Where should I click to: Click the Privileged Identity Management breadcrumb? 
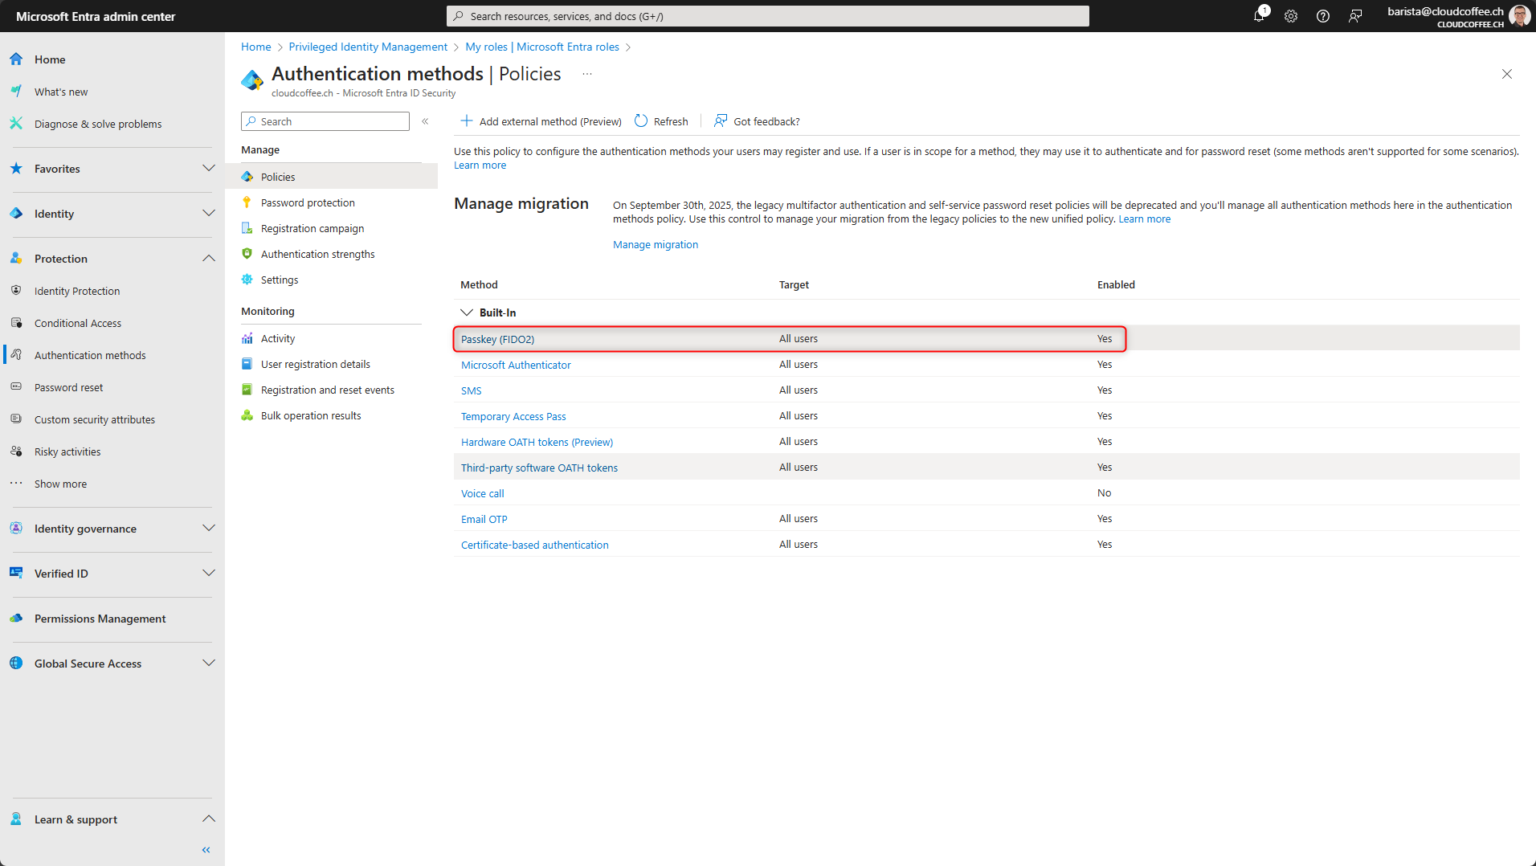click(368, 47)
